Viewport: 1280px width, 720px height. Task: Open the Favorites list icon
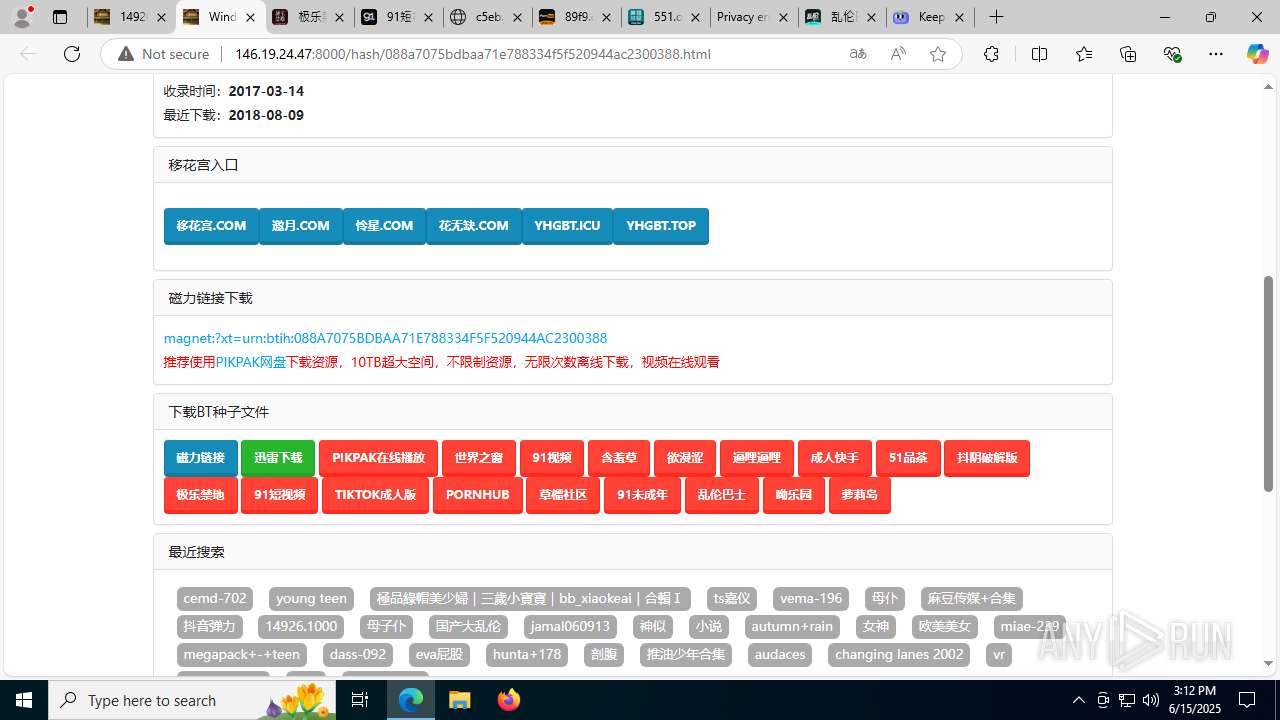pos(1084,54)
